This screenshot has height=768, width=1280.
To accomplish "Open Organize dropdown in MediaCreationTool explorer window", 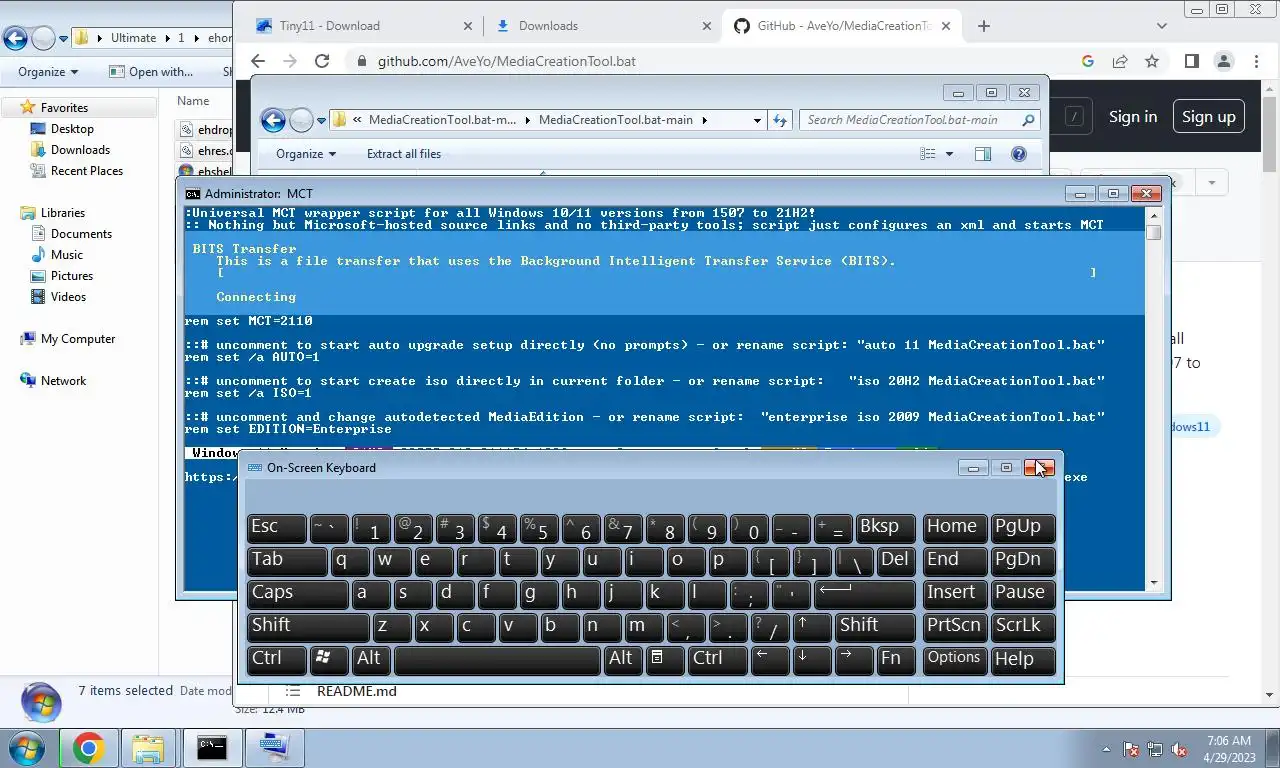I will click(306, 154).
